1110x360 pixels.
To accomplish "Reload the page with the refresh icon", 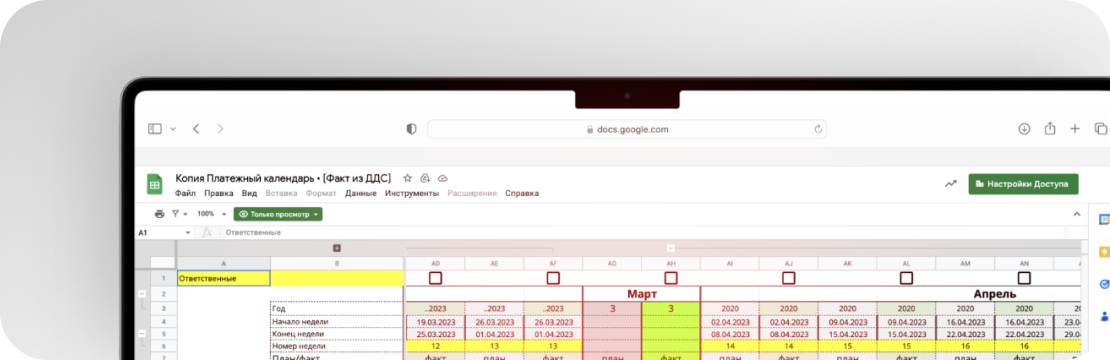I will tap(818, 129).
